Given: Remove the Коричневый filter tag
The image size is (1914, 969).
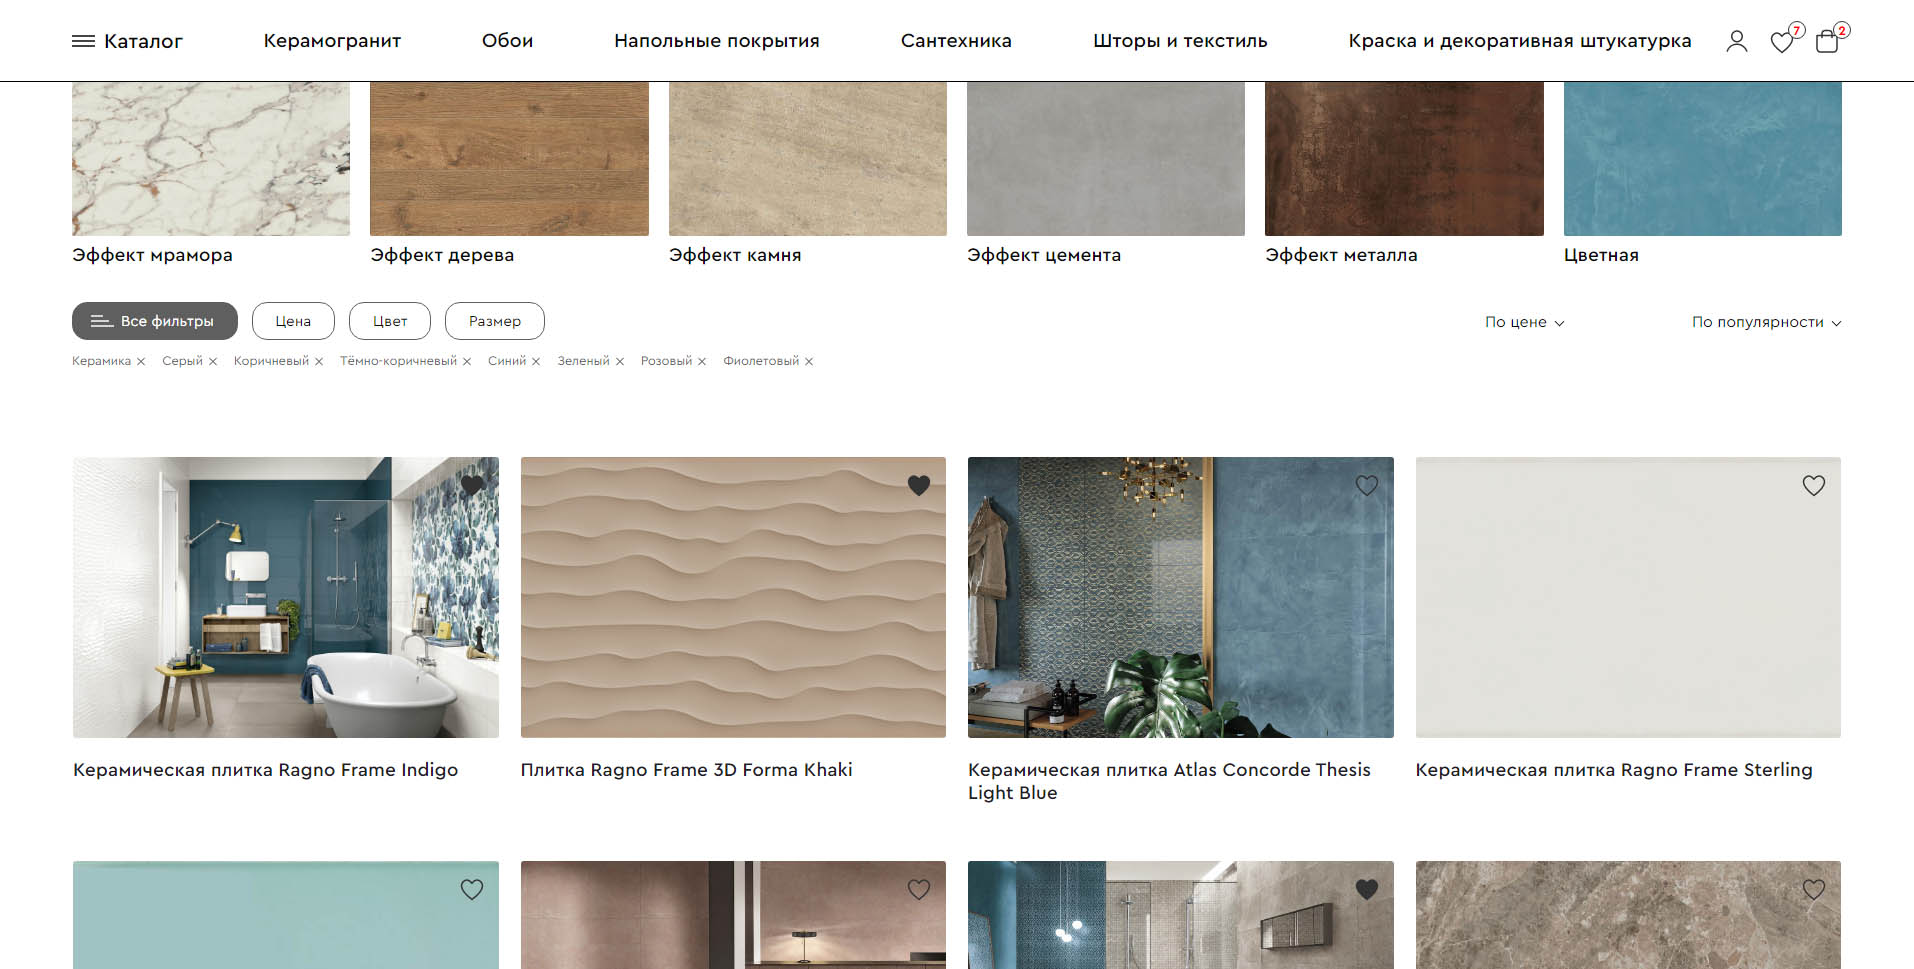Looking at the screenshot, I should (319, 362).
